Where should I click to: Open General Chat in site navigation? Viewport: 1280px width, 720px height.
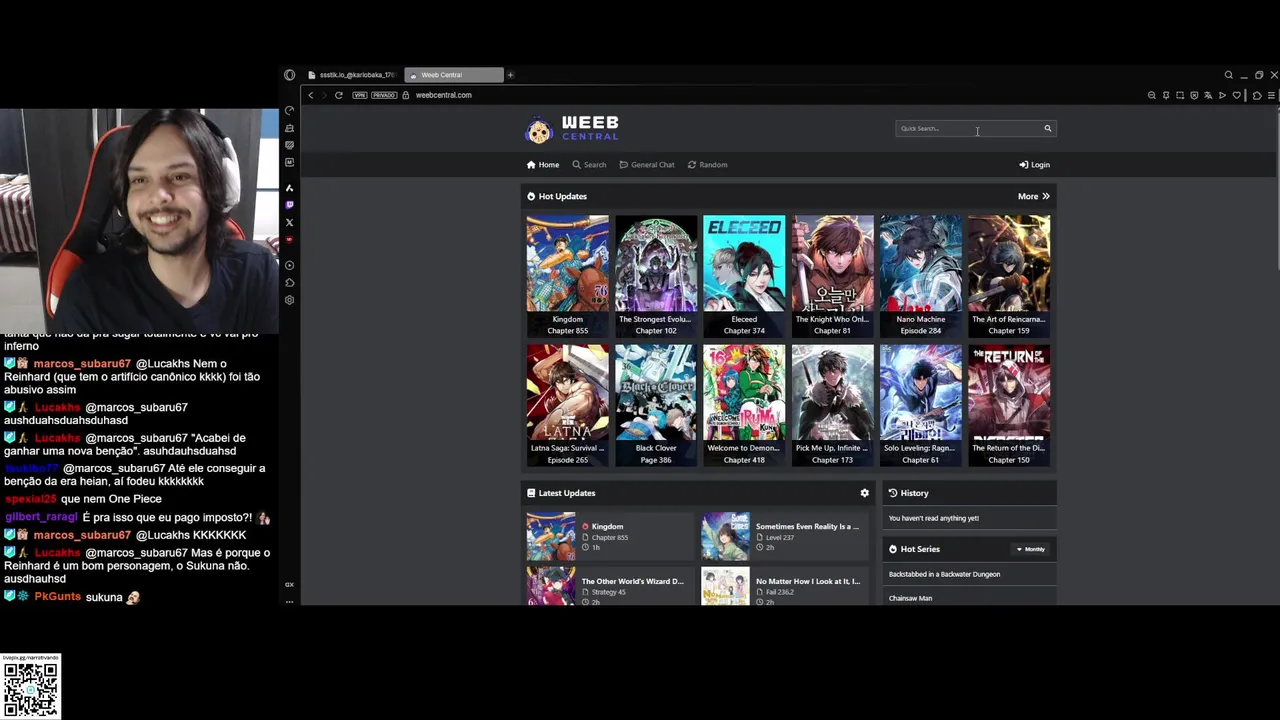tap(647, 165)
